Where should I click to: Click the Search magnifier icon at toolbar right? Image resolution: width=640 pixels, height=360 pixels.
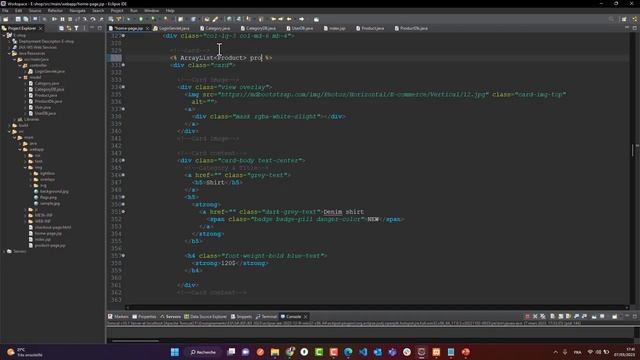coord(611,19)
